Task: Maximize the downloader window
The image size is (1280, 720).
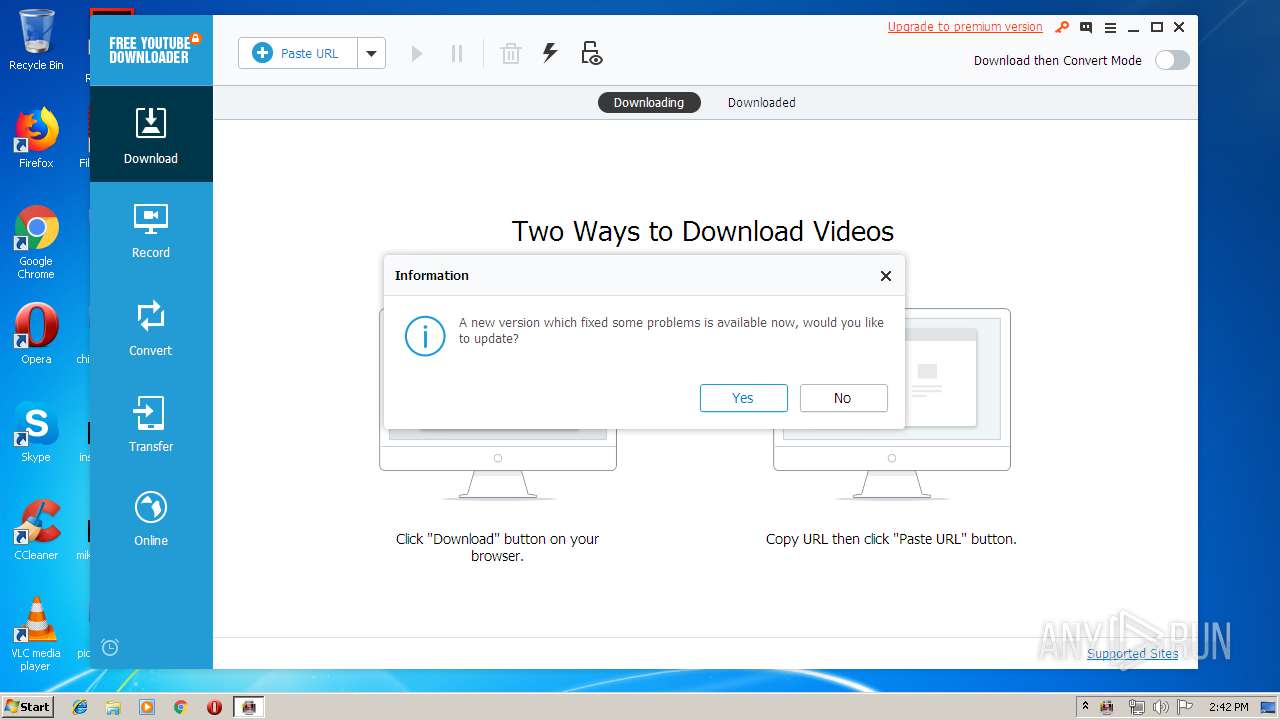Action: (1157, 27)
